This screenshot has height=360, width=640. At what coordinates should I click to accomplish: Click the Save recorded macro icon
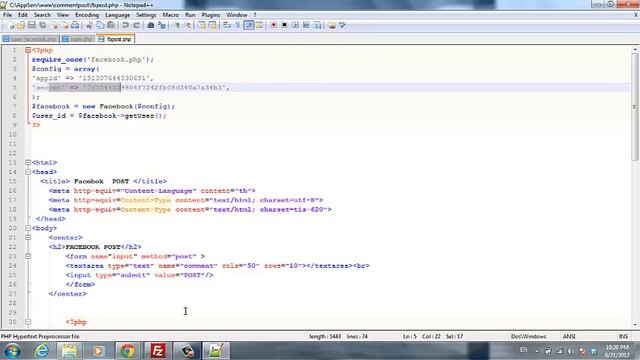pos(317,25)
